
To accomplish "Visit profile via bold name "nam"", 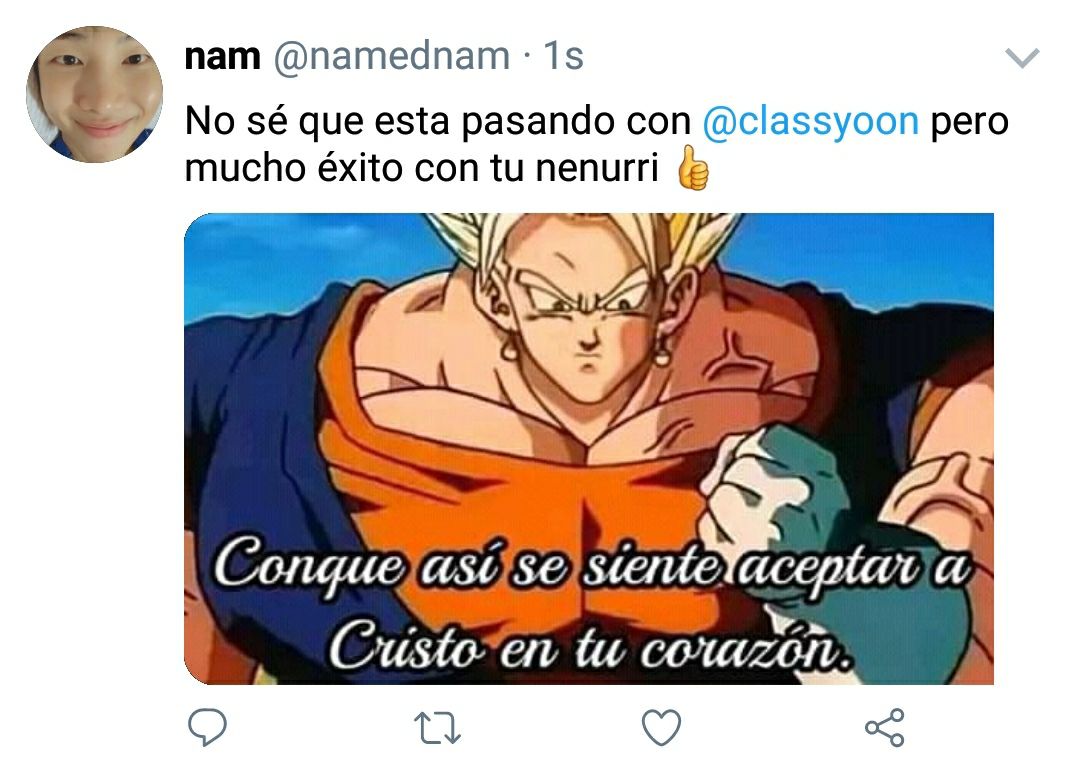I will coord(222,56).
